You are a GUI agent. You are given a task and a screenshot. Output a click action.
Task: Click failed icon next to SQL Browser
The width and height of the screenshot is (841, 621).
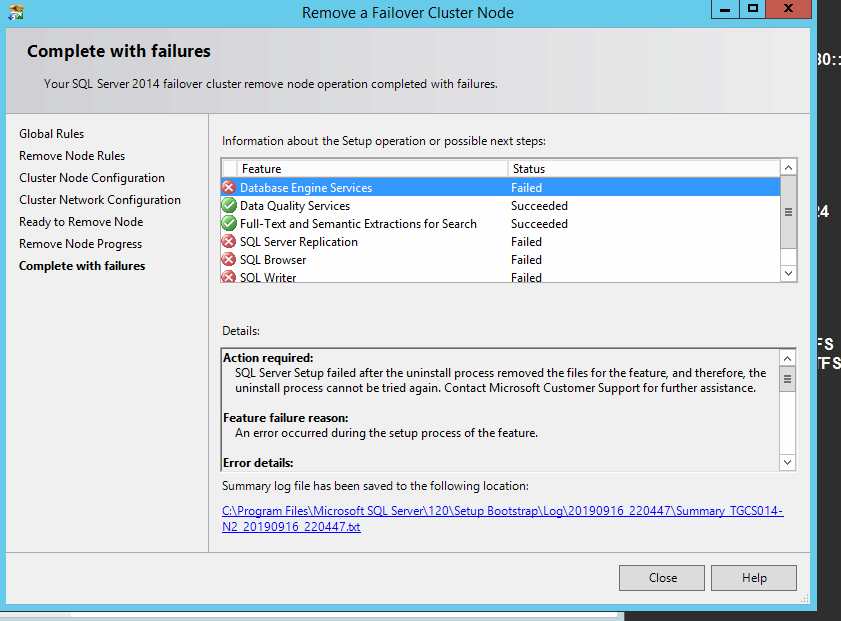pyautogui.click(x=229, y=259)
